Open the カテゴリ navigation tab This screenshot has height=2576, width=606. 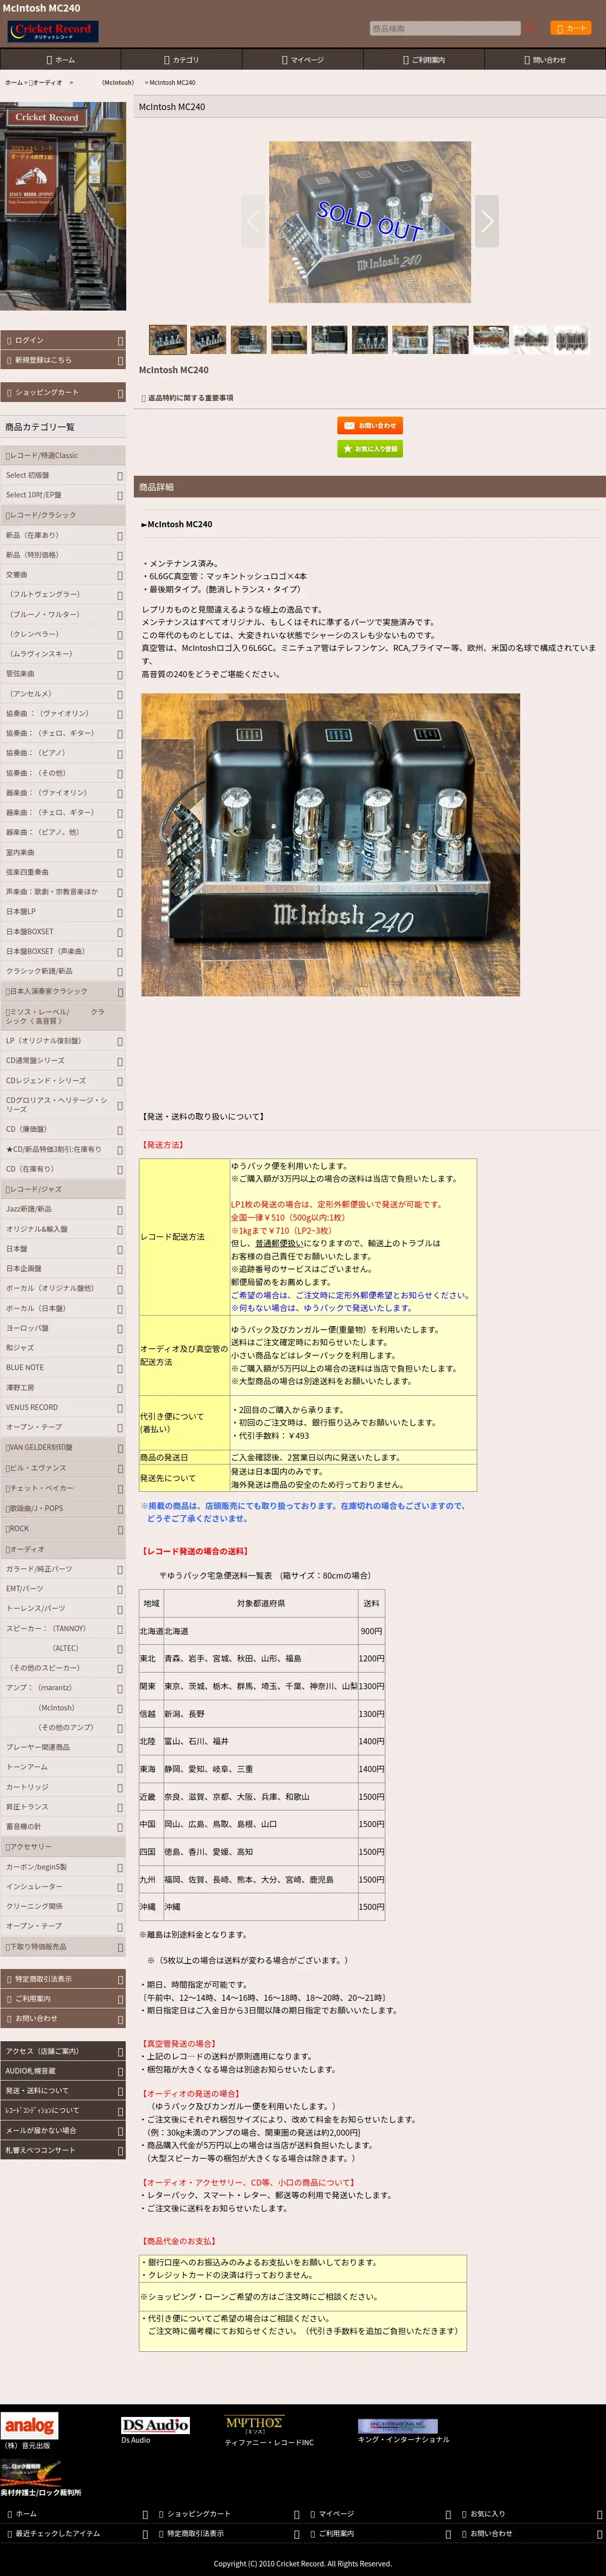coord(181,60)
